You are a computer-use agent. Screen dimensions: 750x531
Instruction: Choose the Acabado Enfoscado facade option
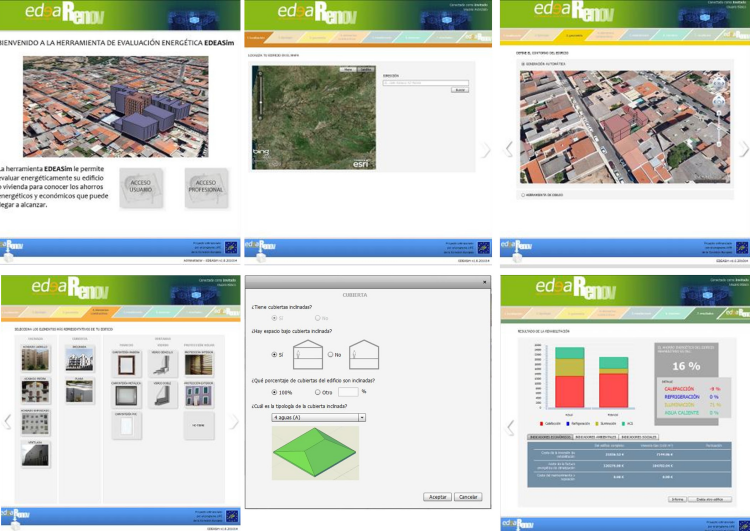click(35, 423)
